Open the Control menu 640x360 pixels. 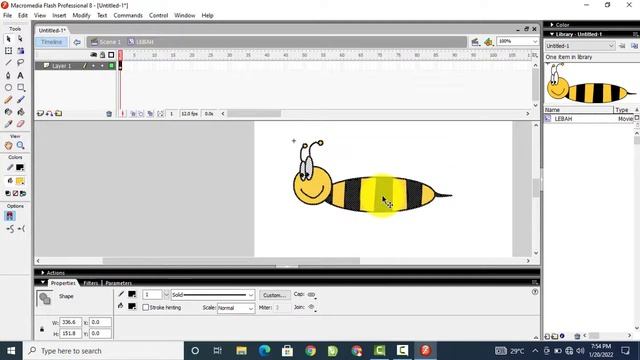(x=158, y=15)
